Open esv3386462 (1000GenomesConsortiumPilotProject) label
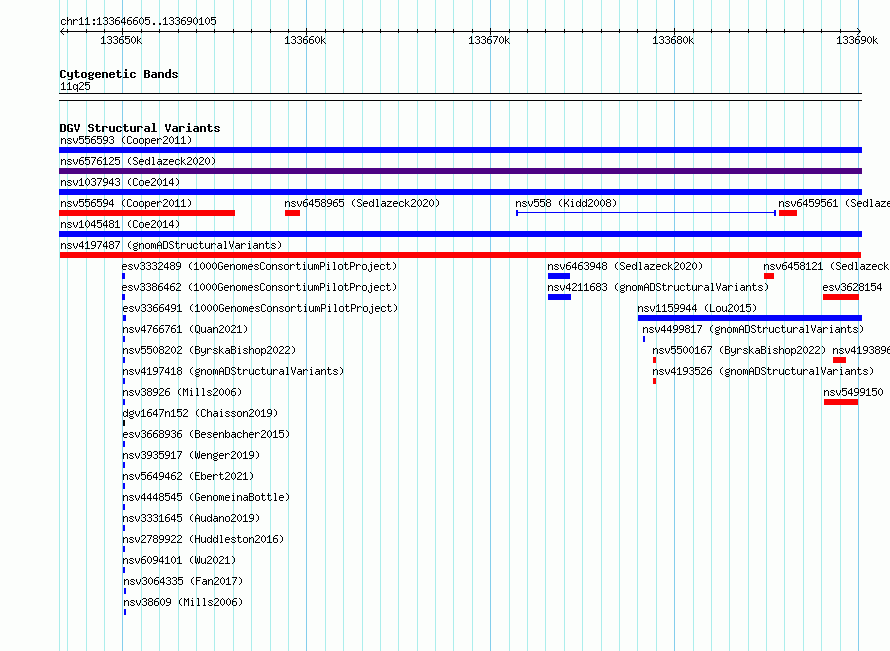The height and width of the screenshot is (651, 890). point(259,287)
